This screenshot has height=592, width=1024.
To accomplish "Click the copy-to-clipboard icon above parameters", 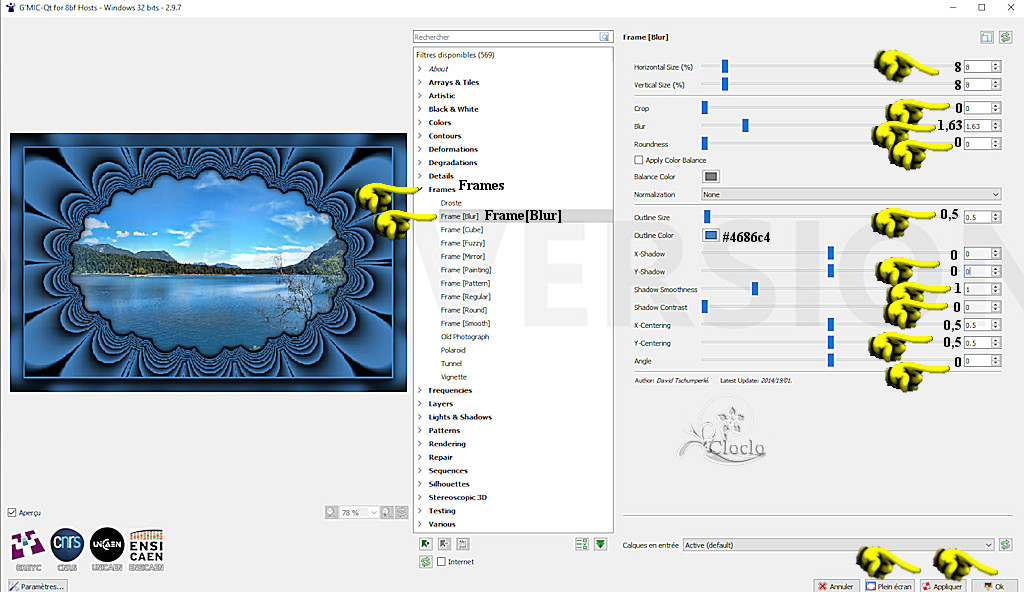I will click(986, 37).
